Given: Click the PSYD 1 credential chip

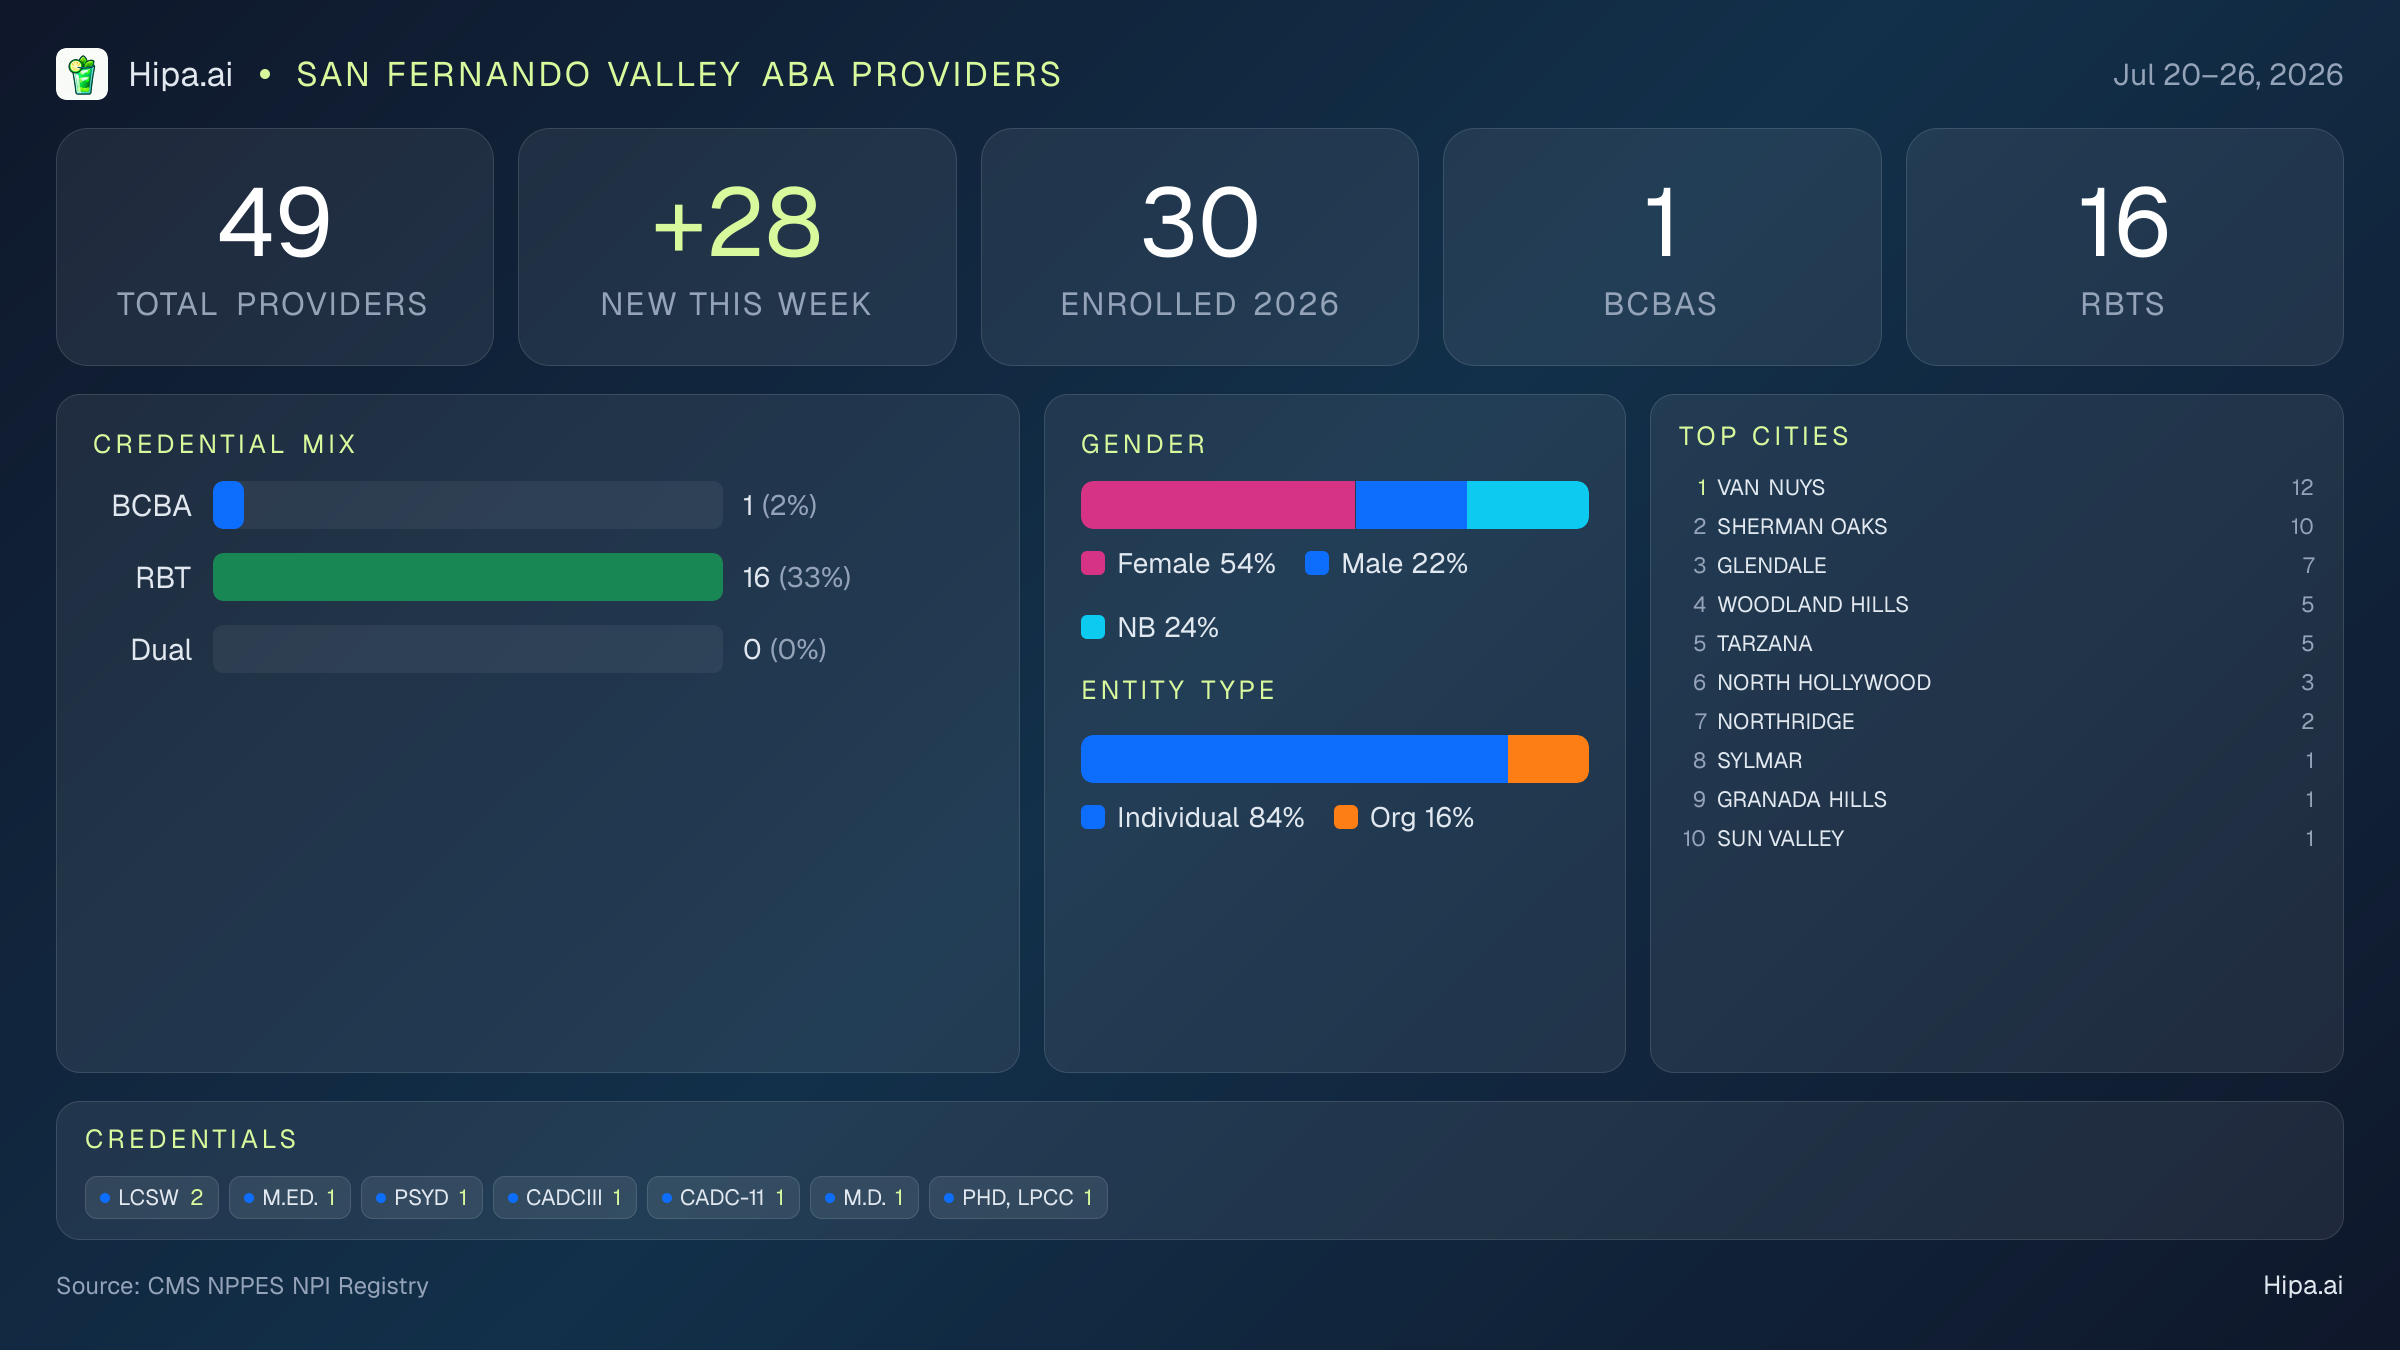Looking at the screenshot, I should (x=422, y=1197).
